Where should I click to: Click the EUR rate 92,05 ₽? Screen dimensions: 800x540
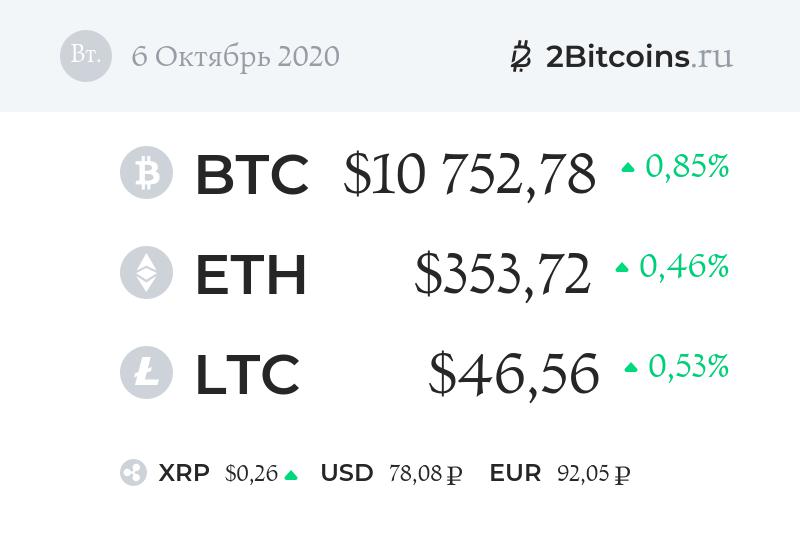[593, 474]
